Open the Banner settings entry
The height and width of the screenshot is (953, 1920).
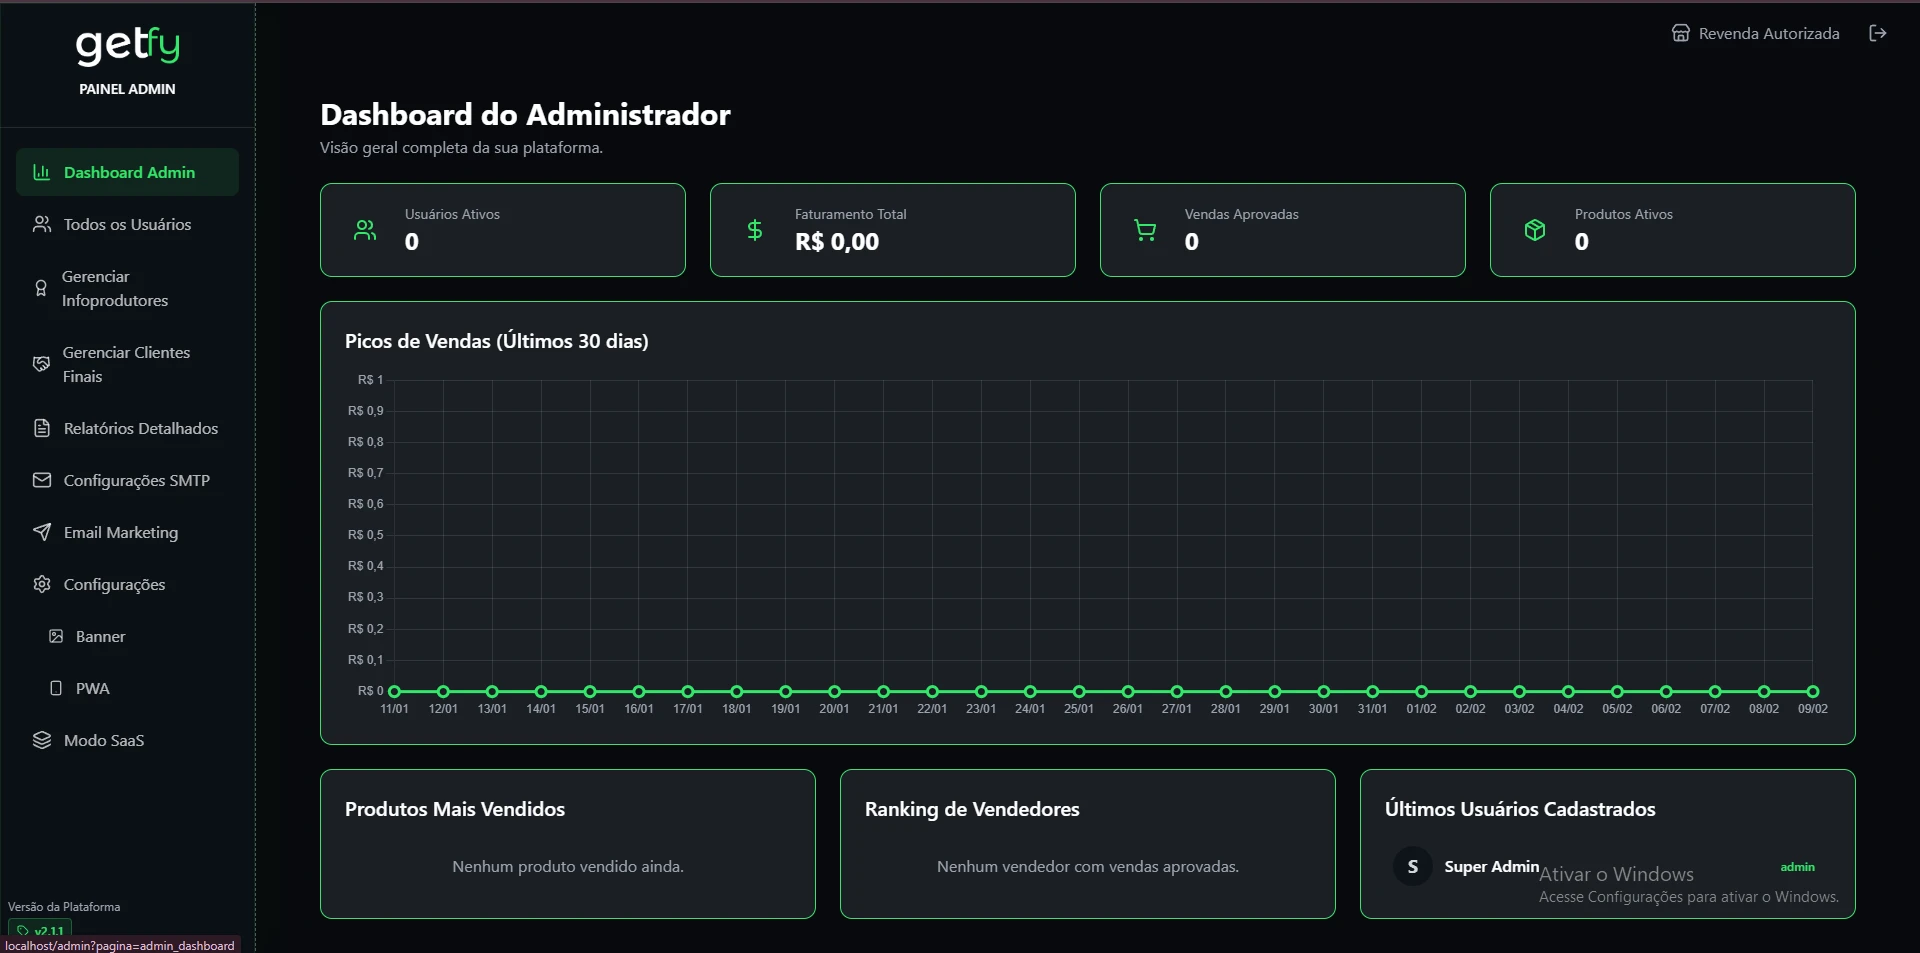(x=101, y=636)
